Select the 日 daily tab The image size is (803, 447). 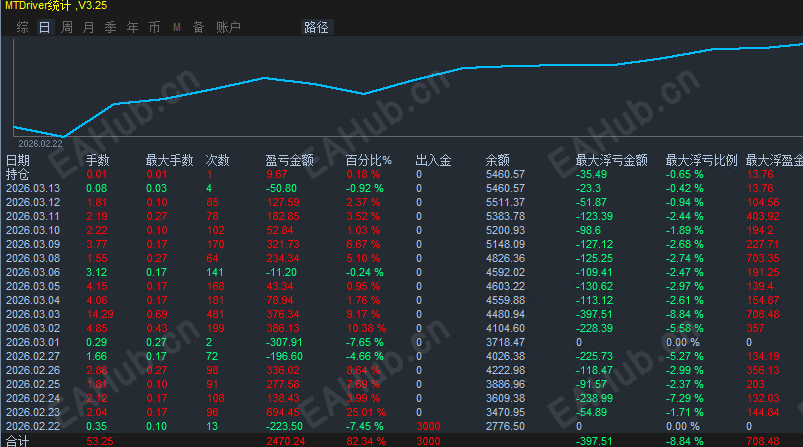click(x=45, y=27)
